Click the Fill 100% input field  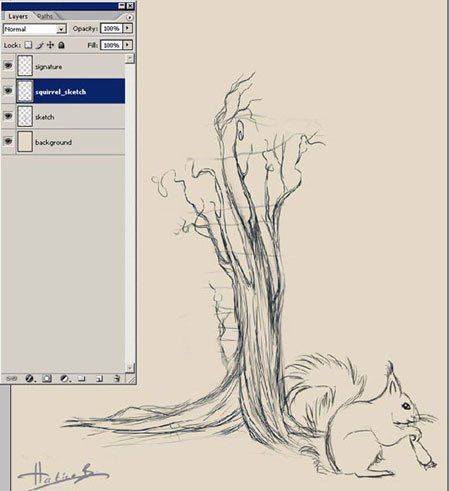pos(111,45)
